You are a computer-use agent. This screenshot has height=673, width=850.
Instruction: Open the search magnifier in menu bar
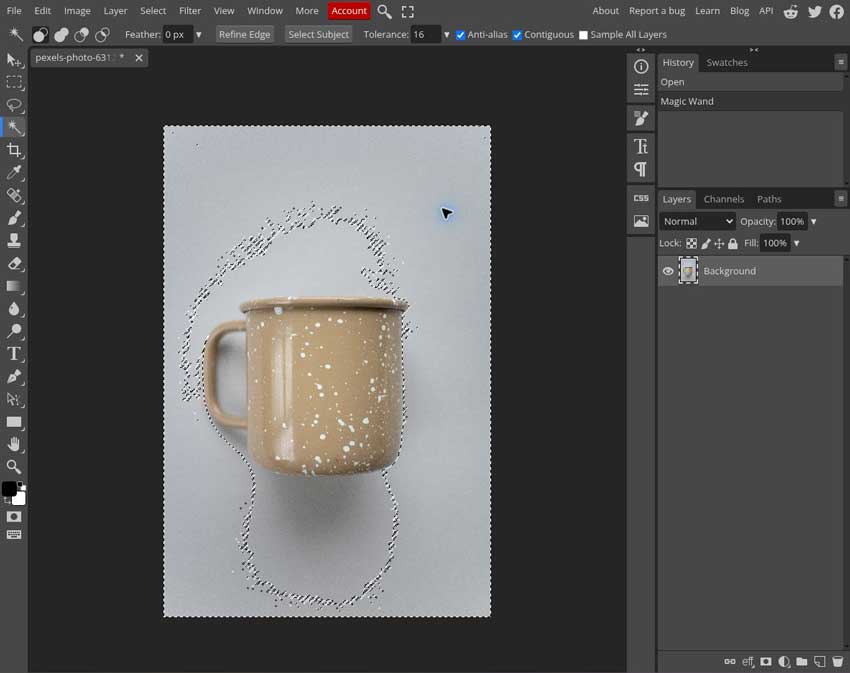tap(384, 11)
